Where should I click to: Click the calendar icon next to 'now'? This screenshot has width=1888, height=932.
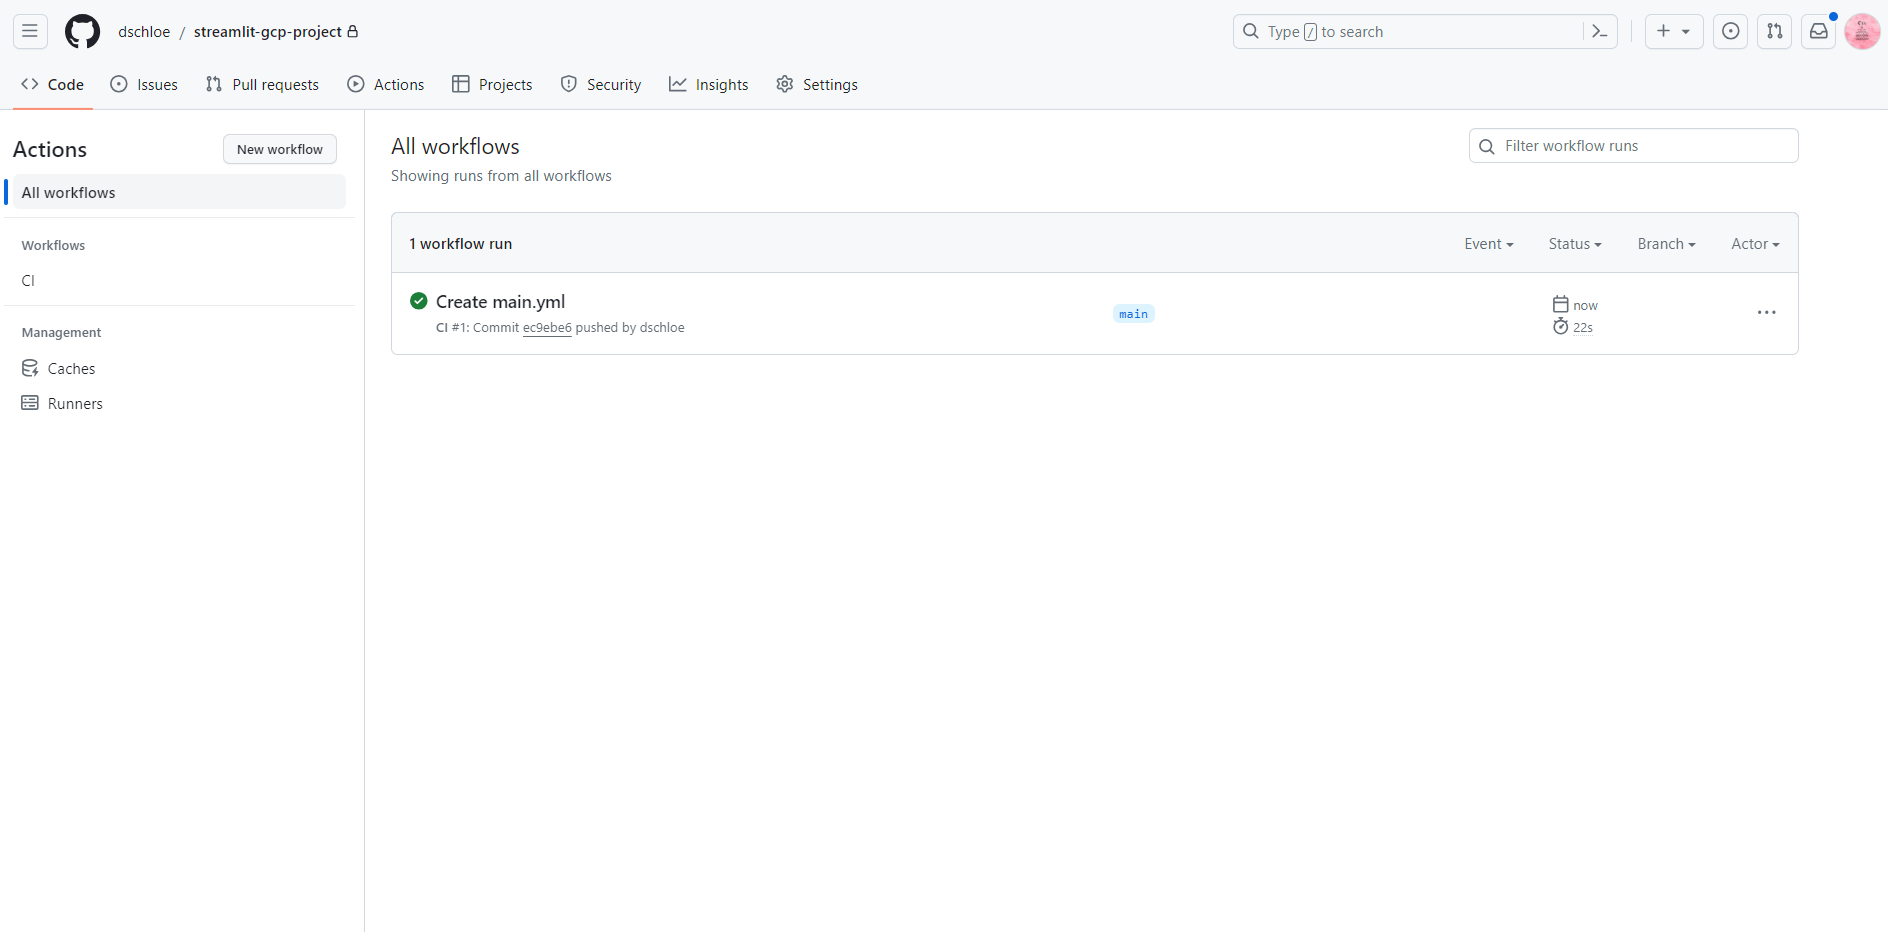1560,304
